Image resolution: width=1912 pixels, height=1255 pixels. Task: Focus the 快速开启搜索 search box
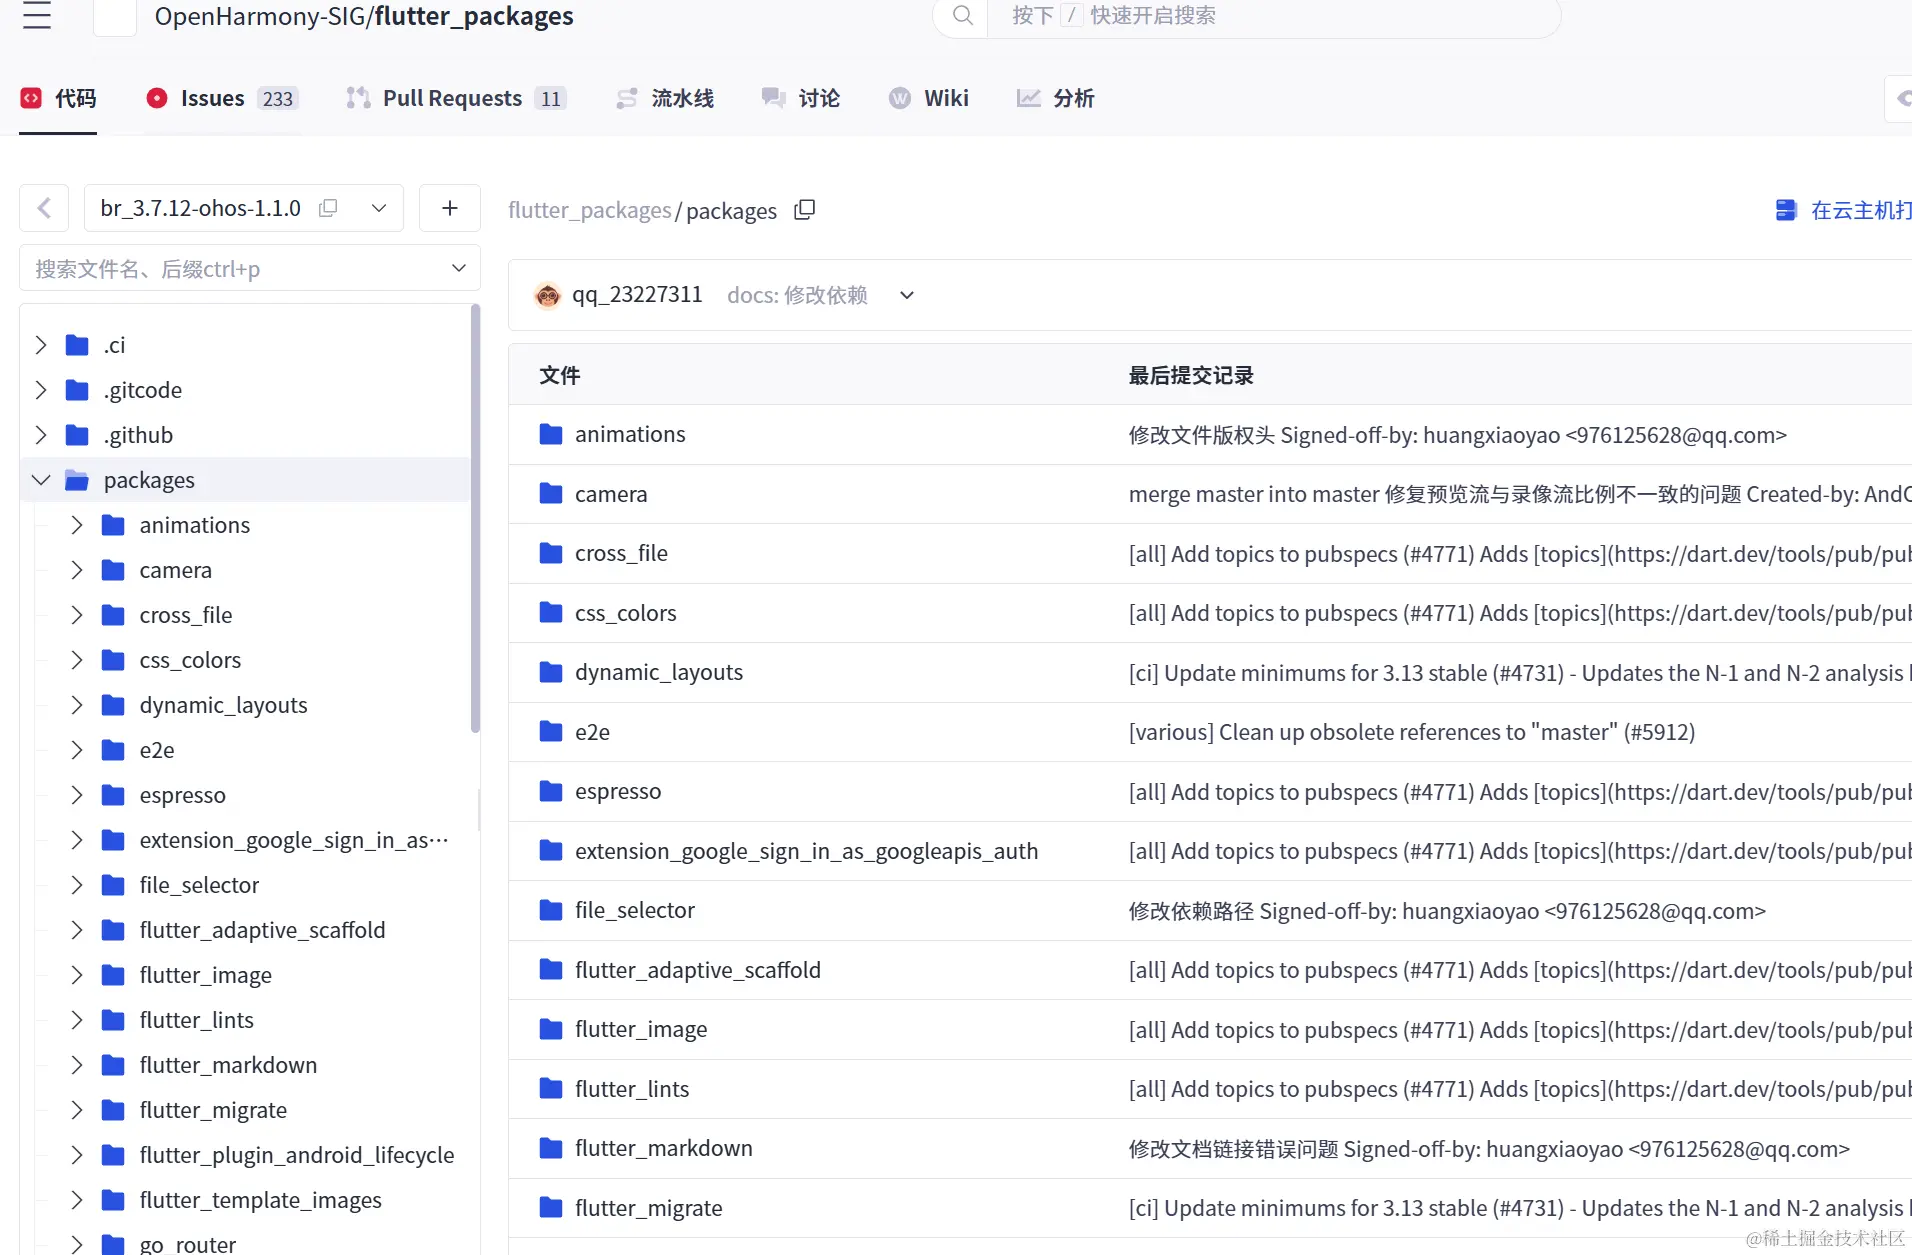pyautogui.click(x=1272, y=16)
